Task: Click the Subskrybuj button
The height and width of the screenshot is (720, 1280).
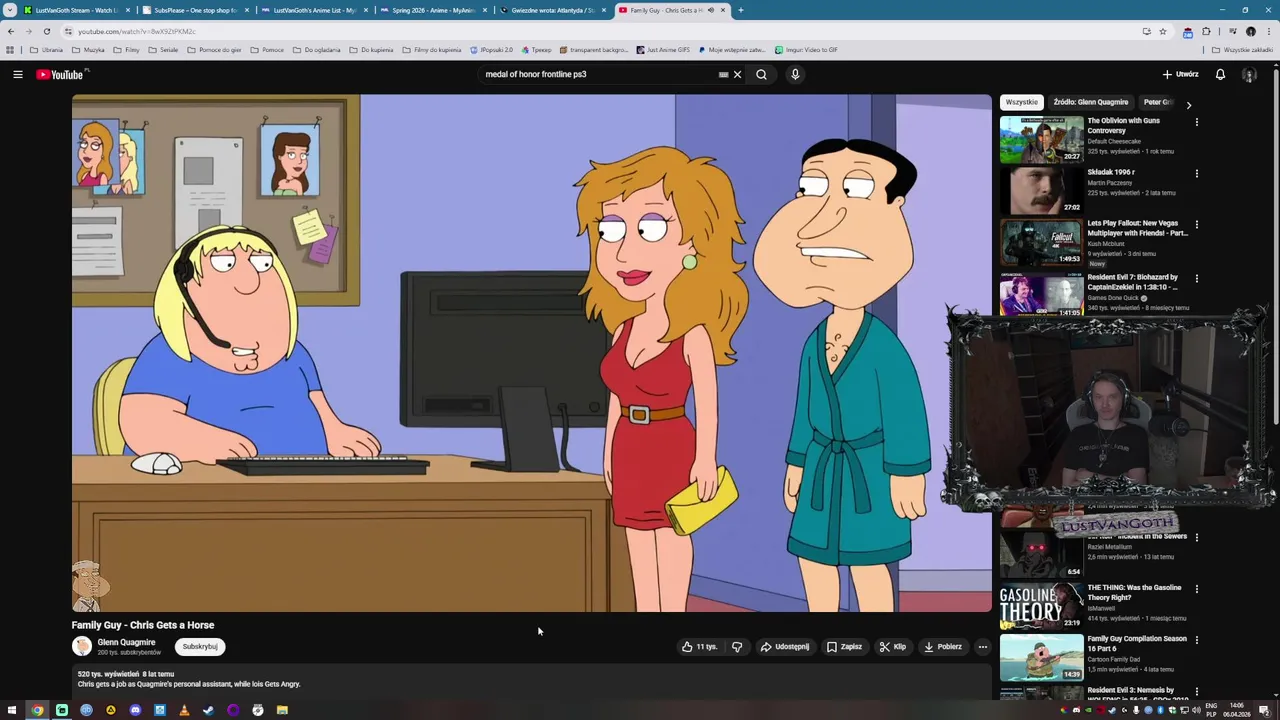Action: click(x=200, y=647)
